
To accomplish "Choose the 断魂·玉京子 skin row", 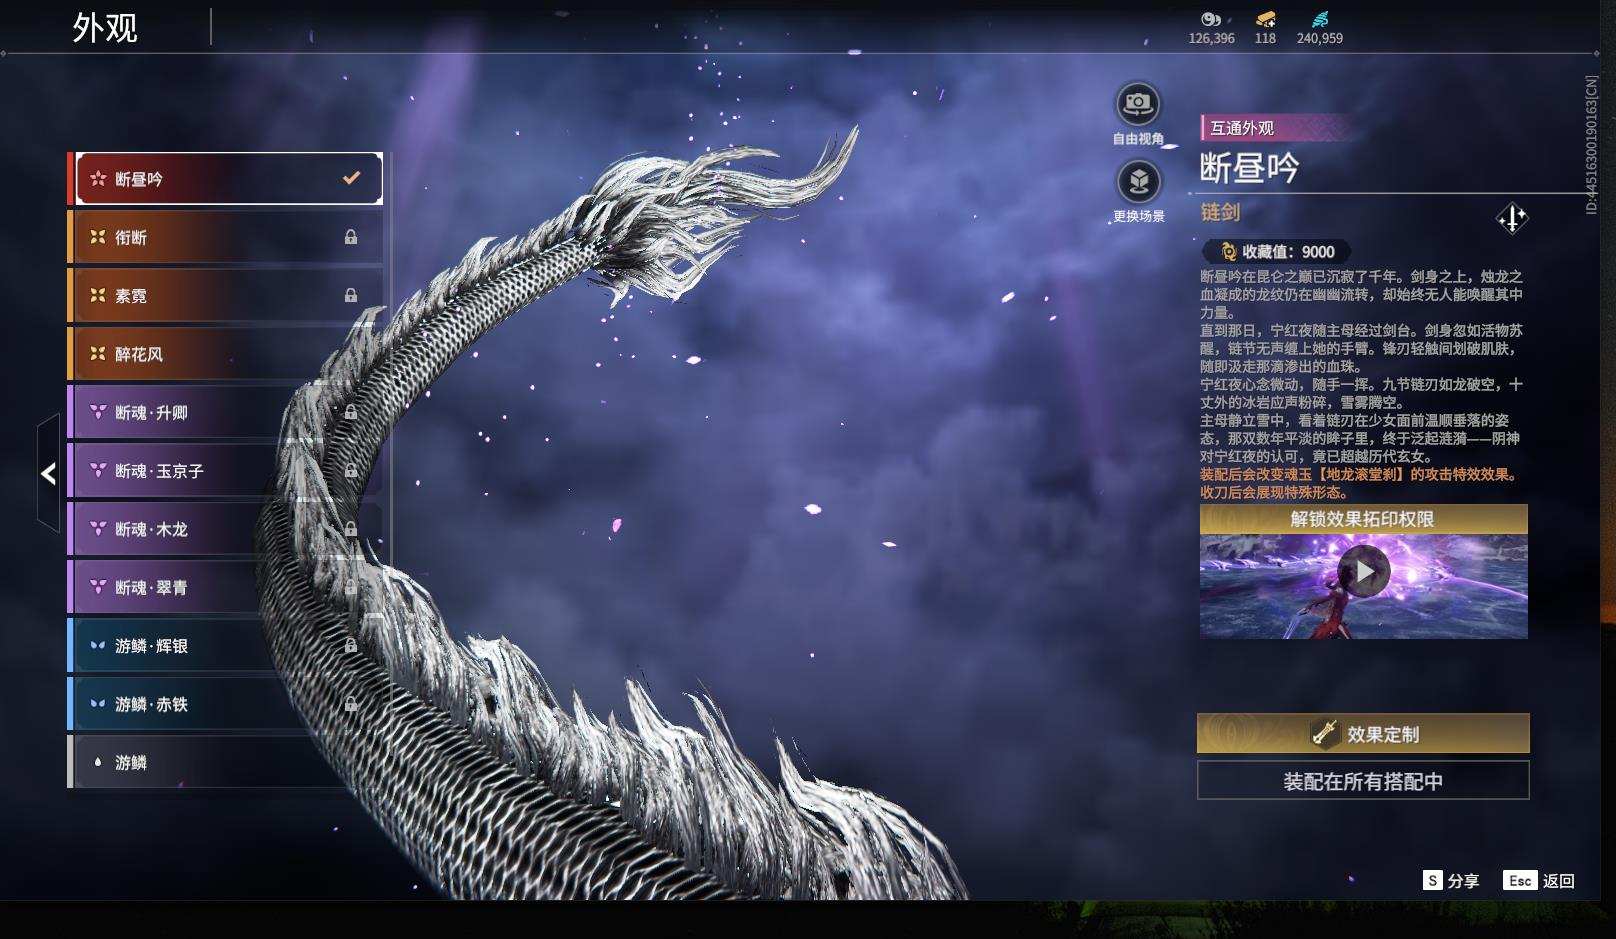I will pyautogui.click(x=226, y=471).
